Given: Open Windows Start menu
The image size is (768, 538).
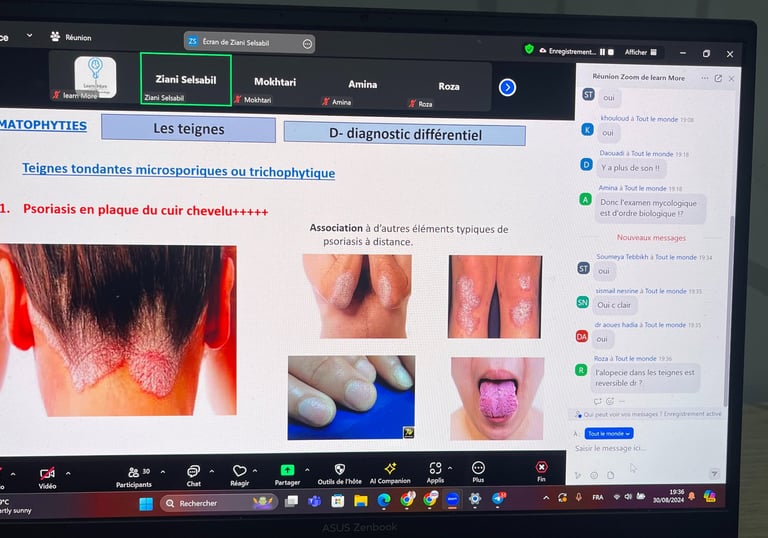Looking at the screenshot, I should (x=146, y=504).
